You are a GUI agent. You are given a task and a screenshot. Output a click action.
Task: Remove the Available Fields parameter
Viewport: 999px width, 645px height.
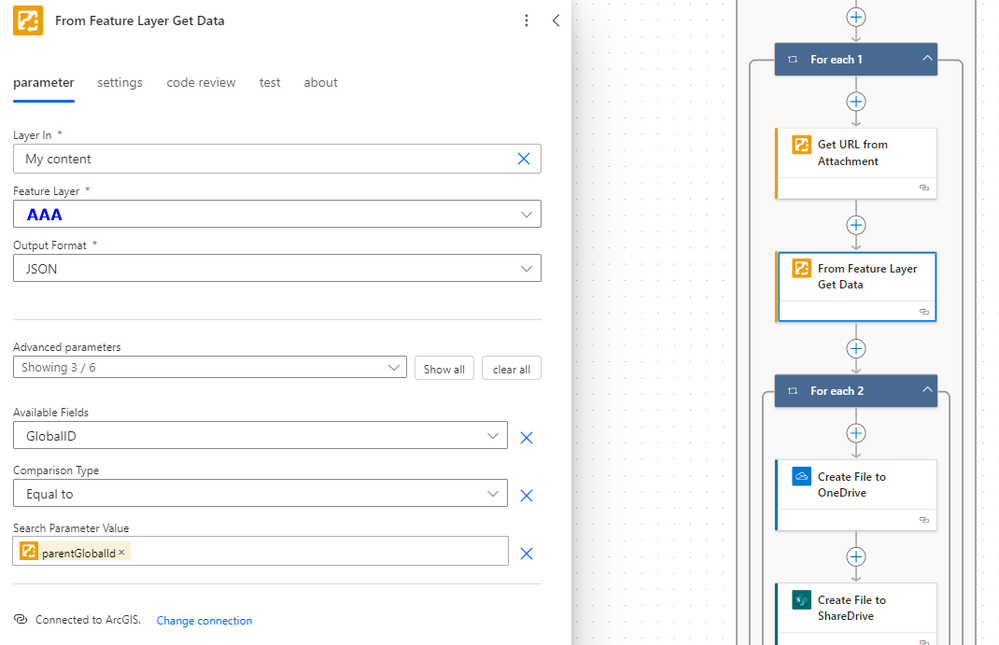click(x=527, y=437)
